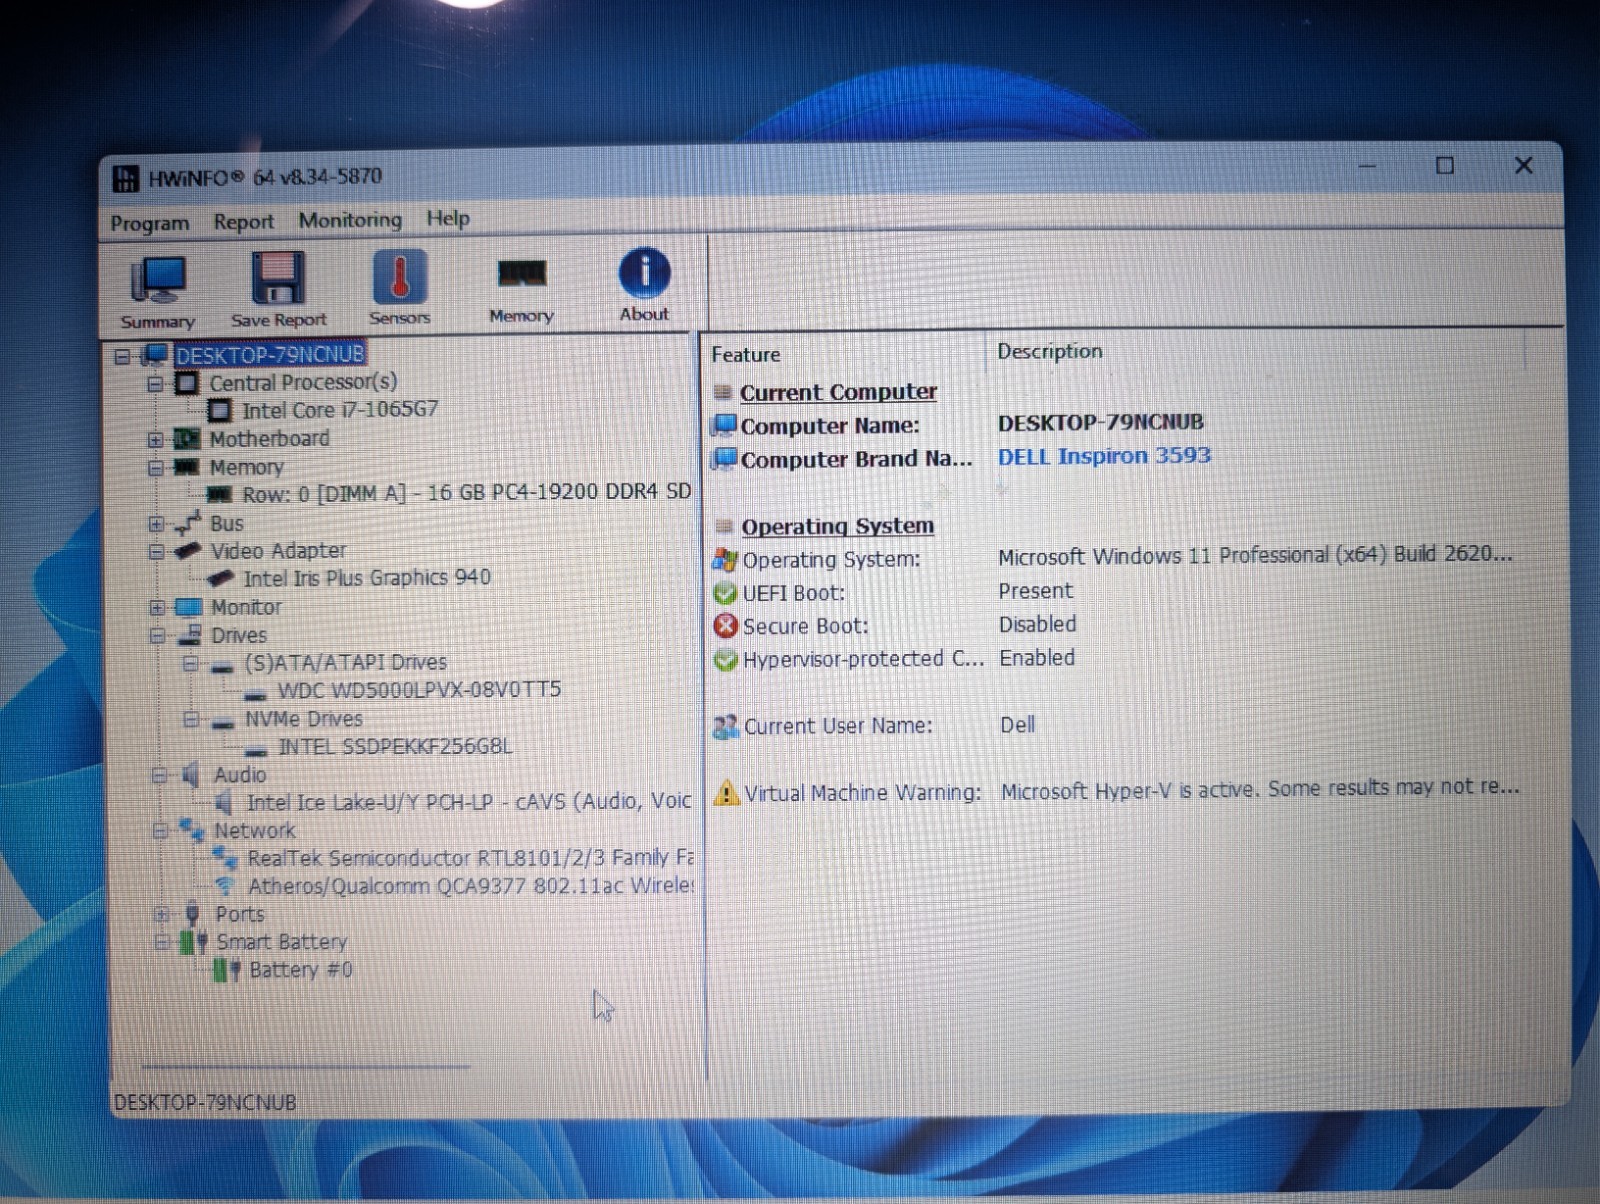Screen dimensions: 1600x1204
Task: Click the Current User Name people icon
Action: [x=726, y=727]
